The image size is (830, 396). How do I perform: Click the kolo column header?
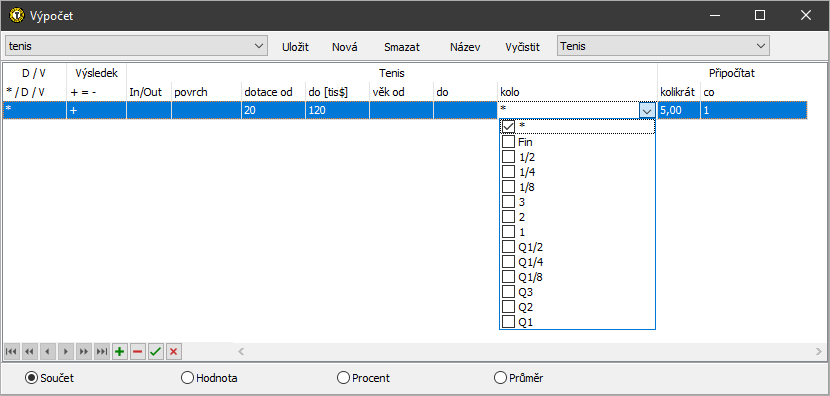[578, 92]
